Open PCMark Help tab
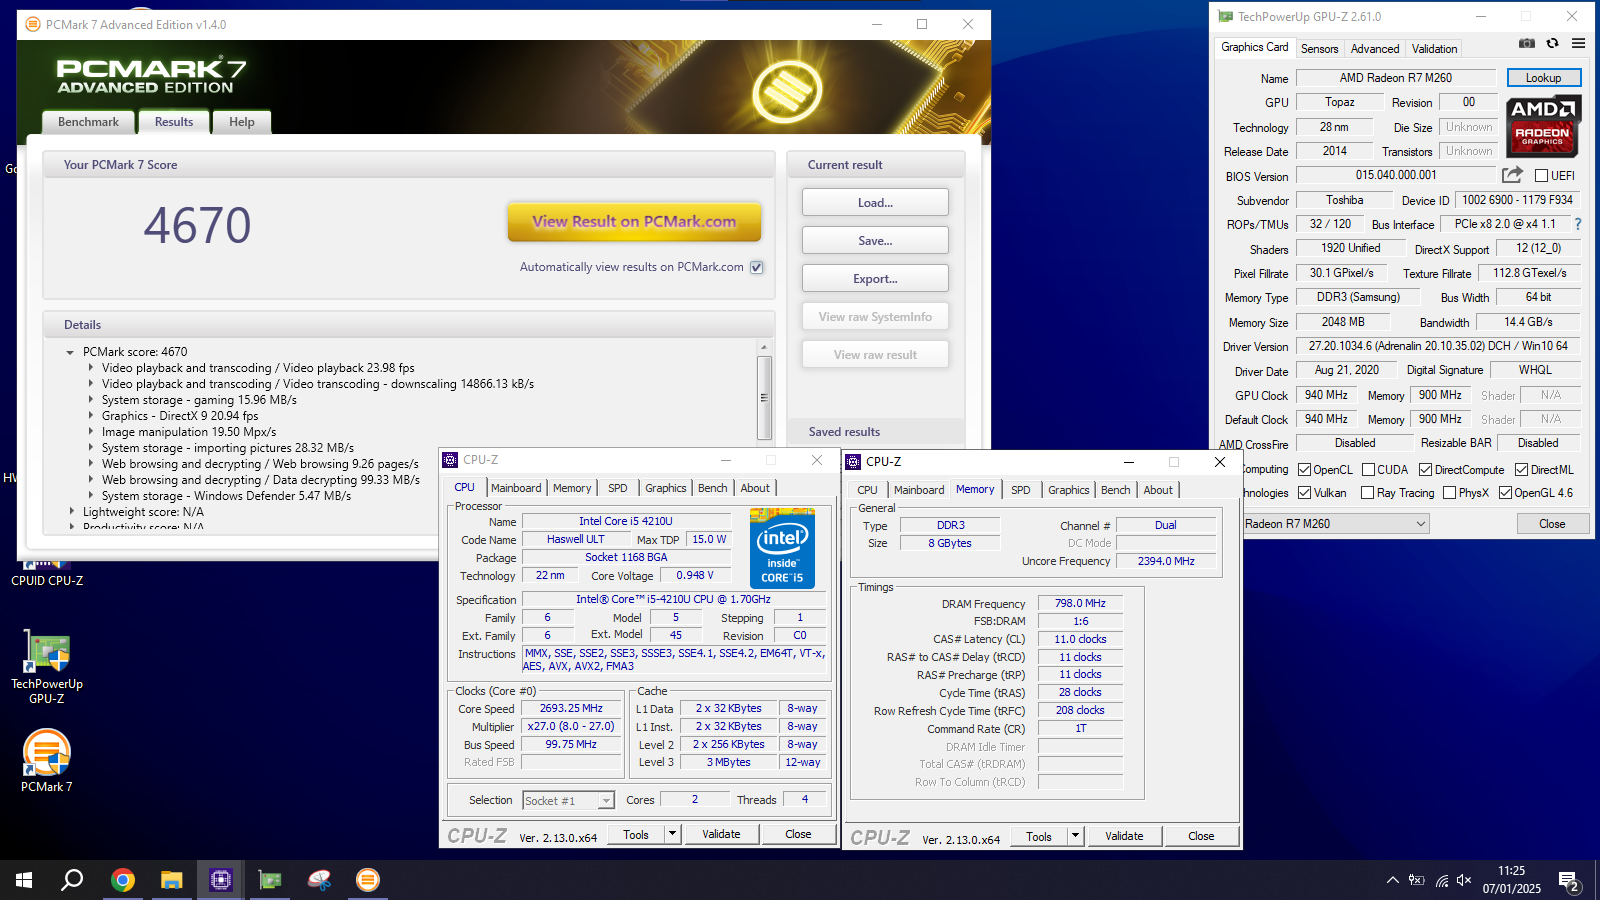This screenshot has width=1600, height=900. [x=242, y=122]
